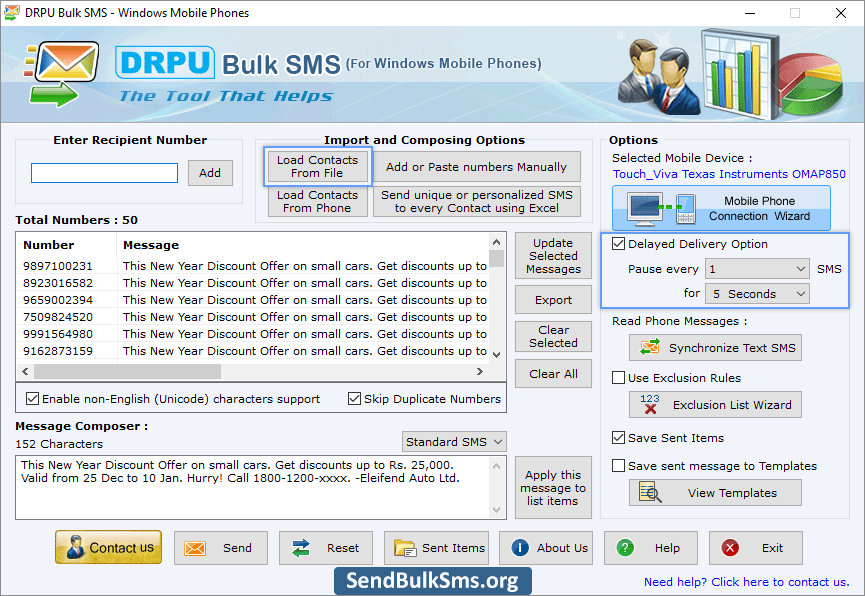
Task: Click the Export button
Action: [x=553, y=300]
